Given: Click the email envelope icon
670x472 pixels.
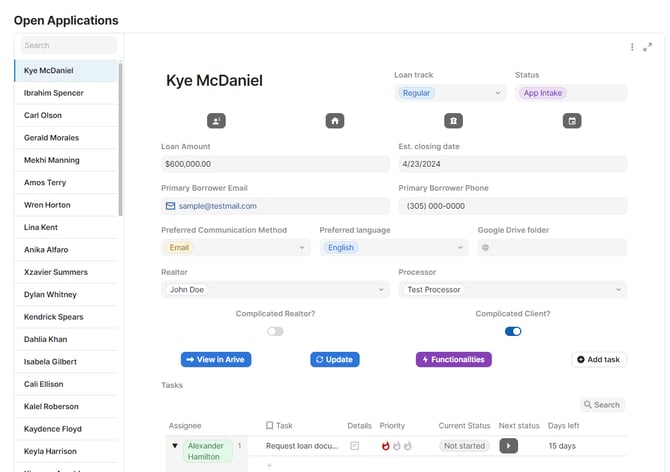Looking at the screenshot, I should pos(170,206).
